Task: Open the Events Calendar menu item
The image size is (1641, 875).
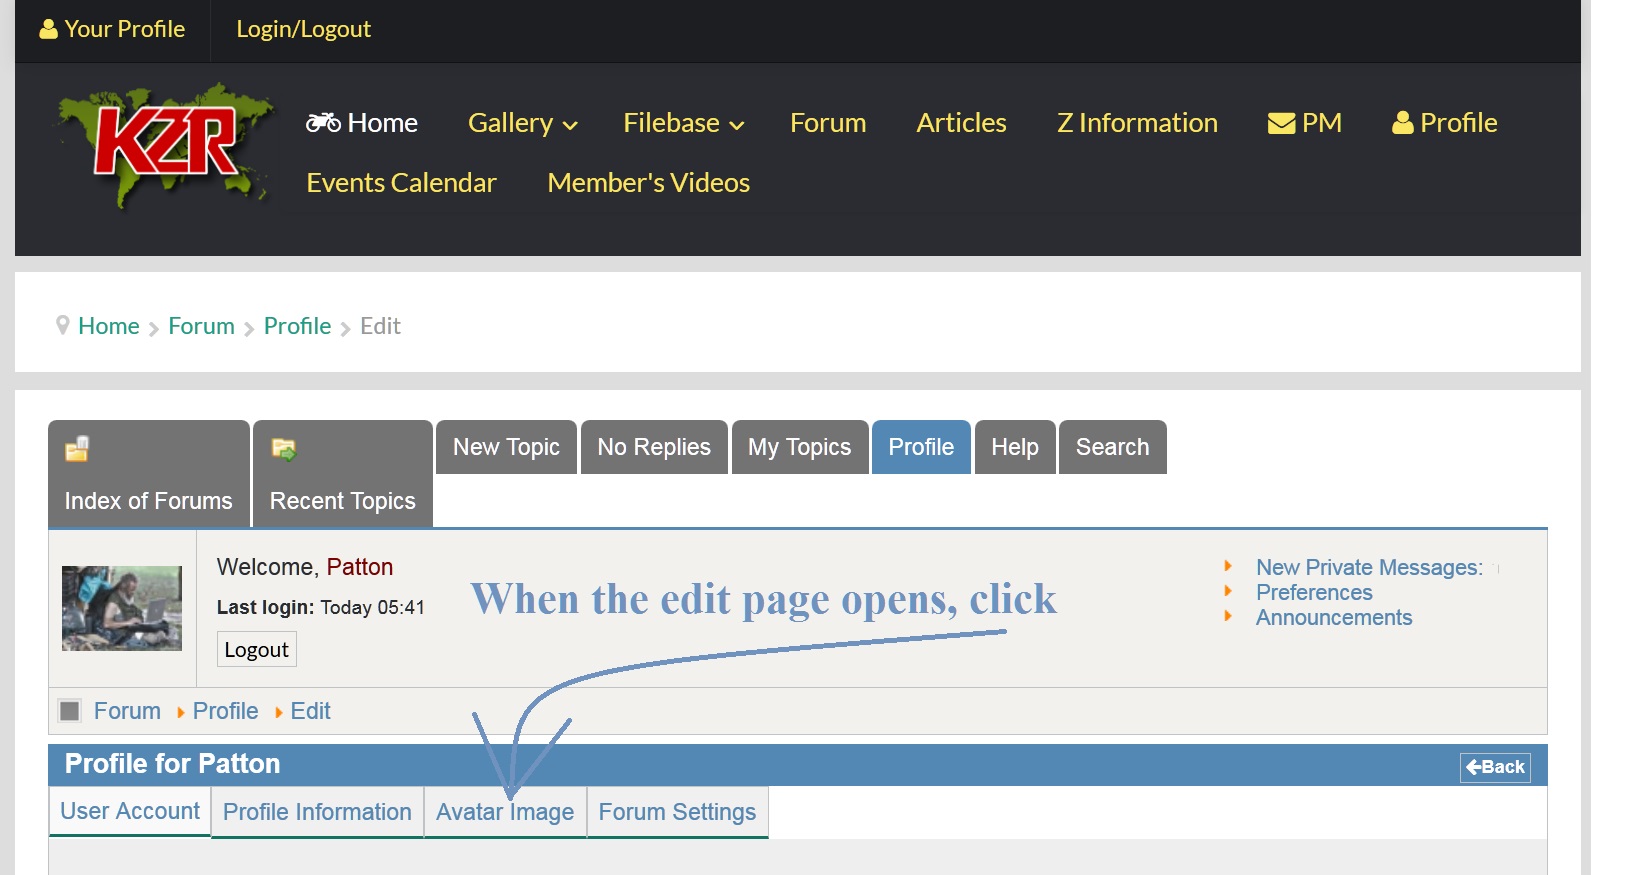Action: coord(401,183)
